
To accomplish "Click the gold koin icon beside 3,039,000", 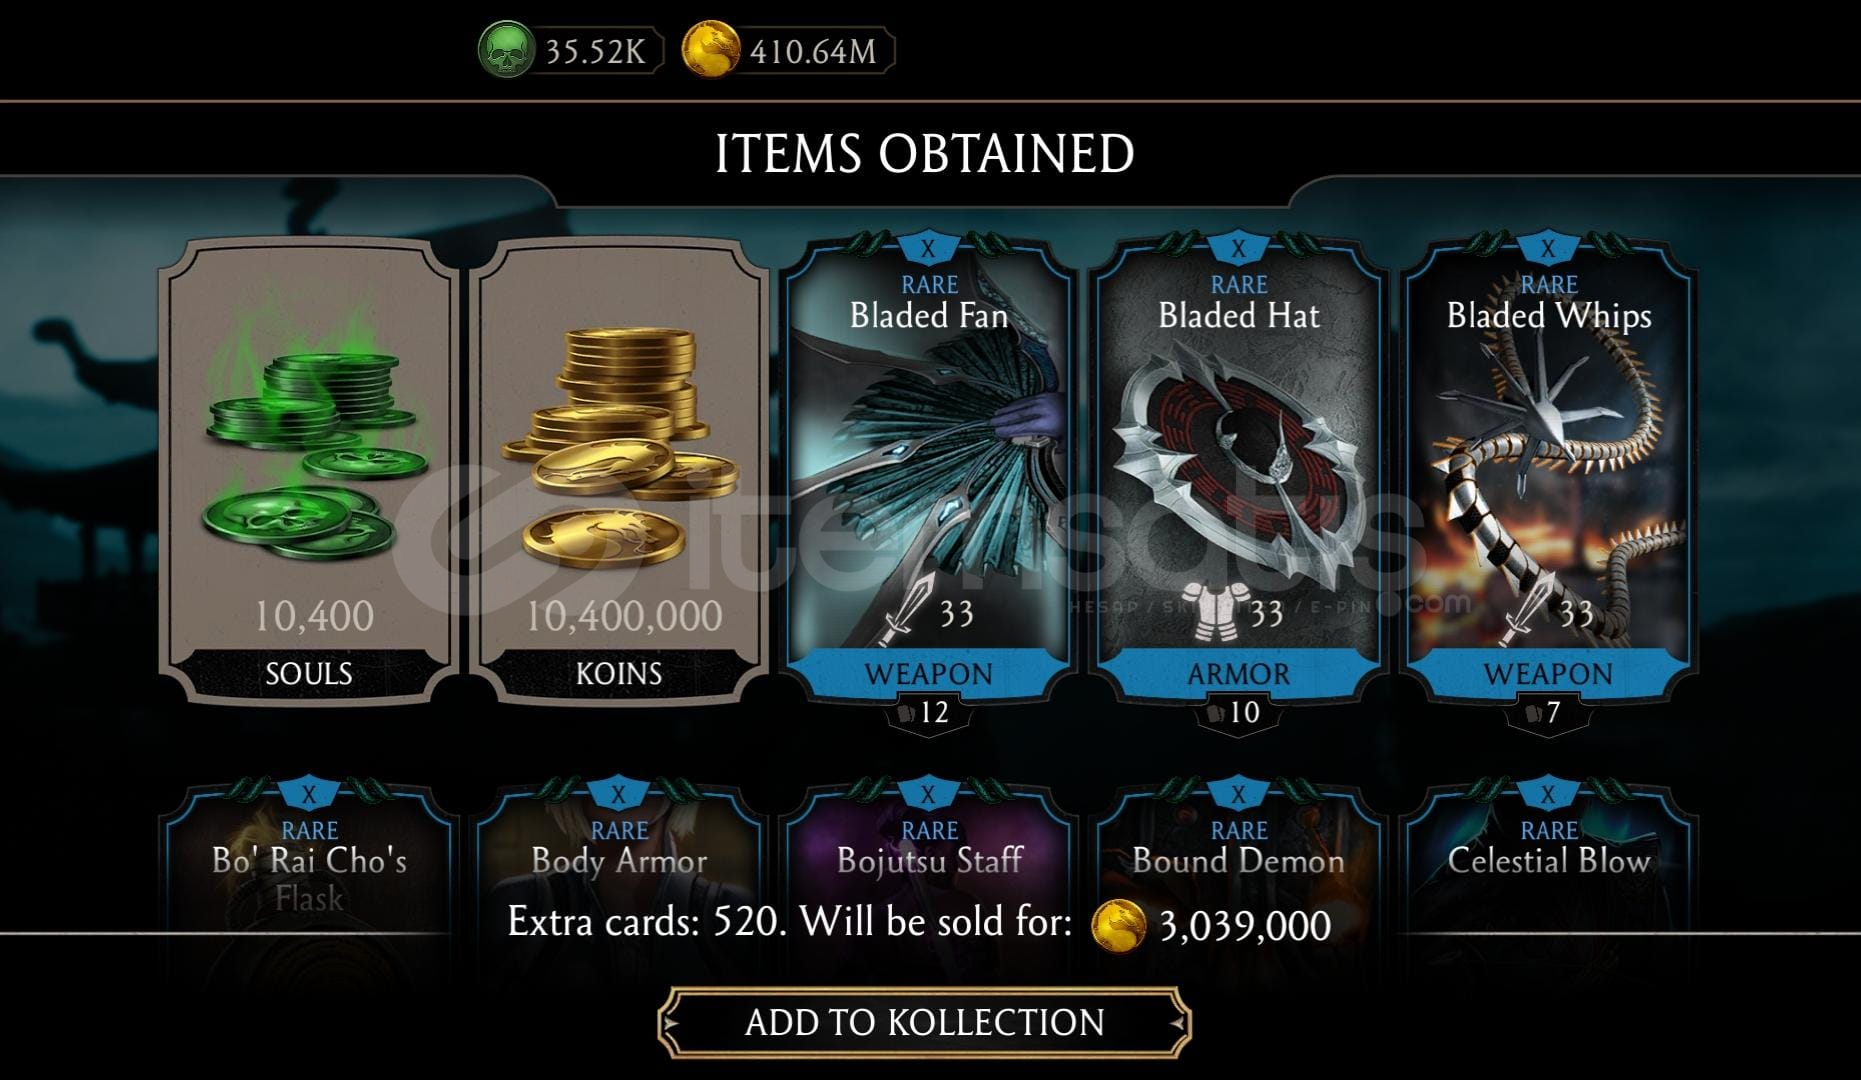I will (1119, 924).
